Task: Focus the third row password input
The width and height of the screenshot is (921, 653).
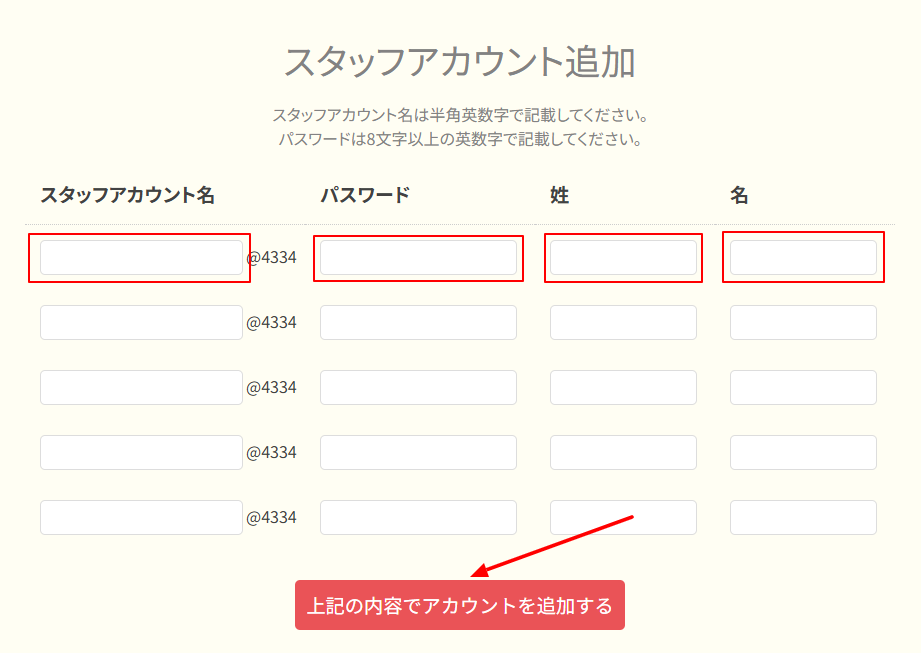Action: click(x=418, y=388)
